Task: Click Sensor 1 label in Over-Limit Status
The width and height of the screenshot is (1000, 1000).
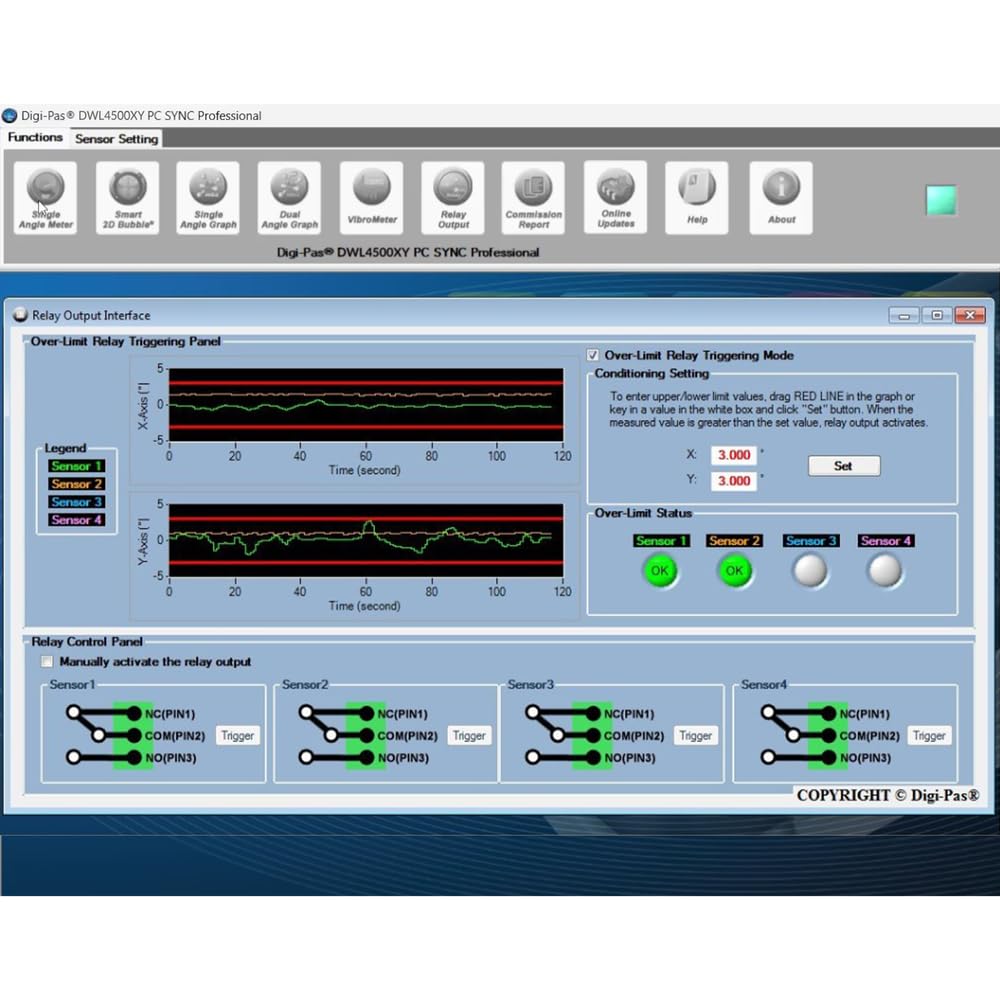Action: point(661,541)
